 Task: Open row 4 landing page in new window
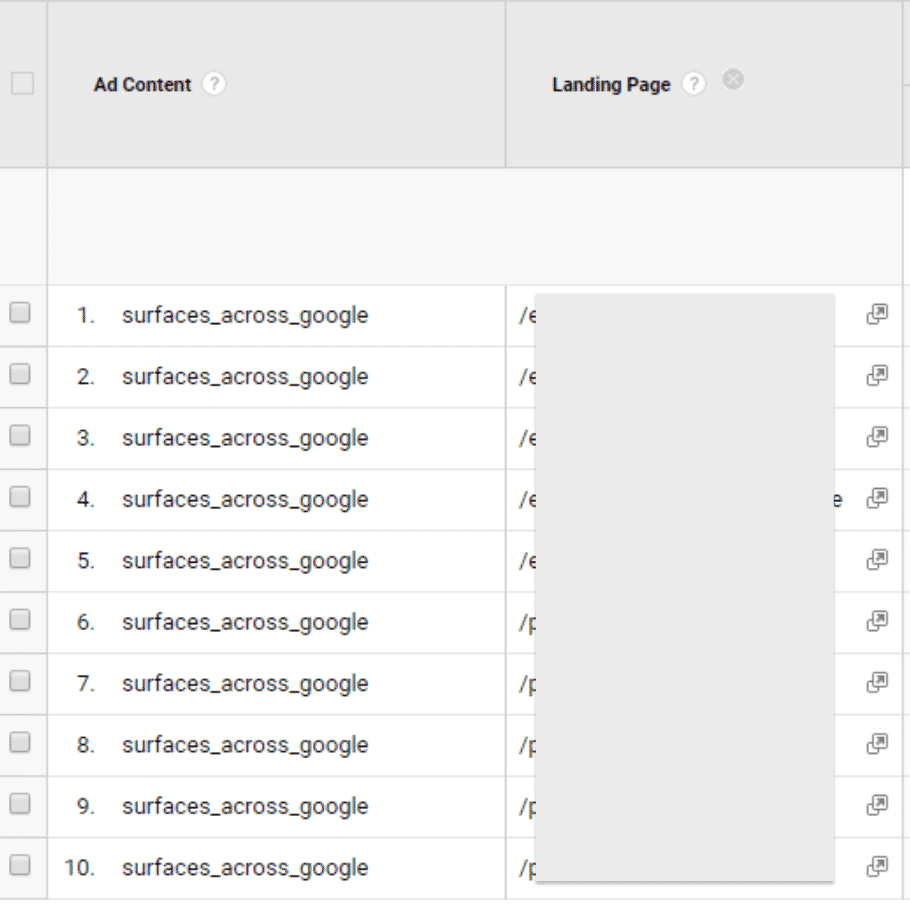877,498
